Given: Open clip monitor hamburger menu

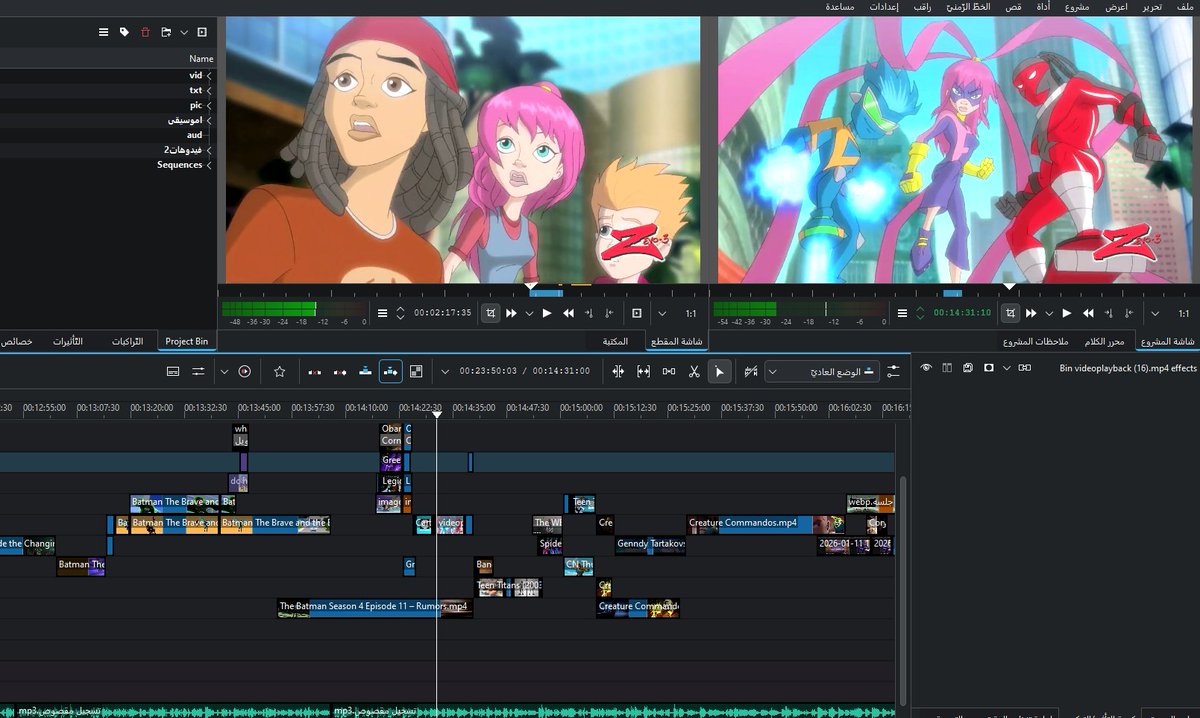Looking at the screenshot, I should (382, 313).
